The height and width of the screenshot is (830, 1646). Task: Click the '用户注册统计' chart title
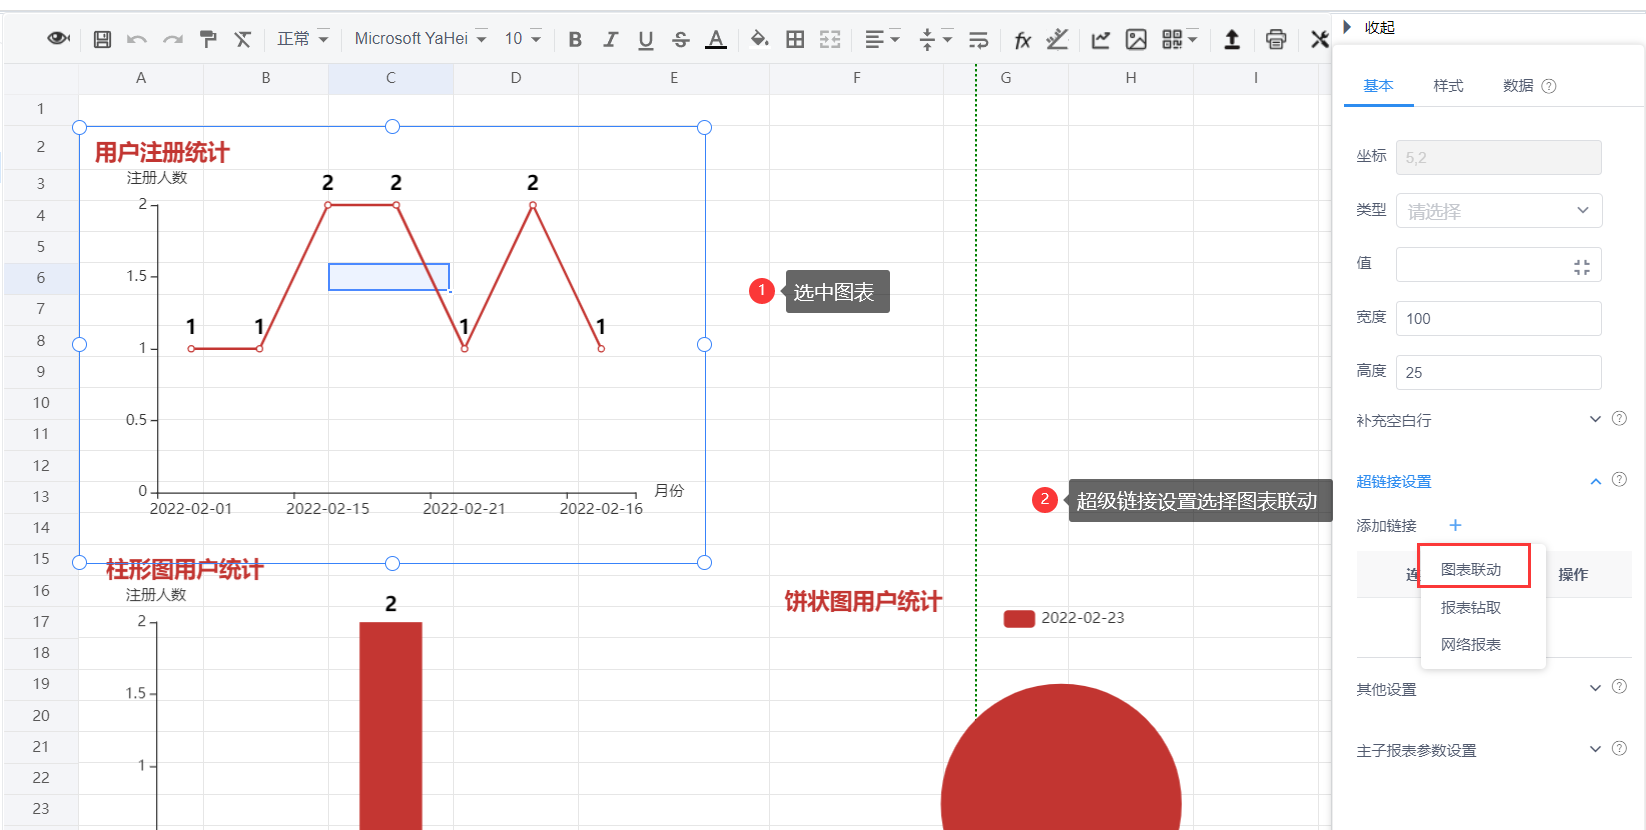click(x=162, y=152)
